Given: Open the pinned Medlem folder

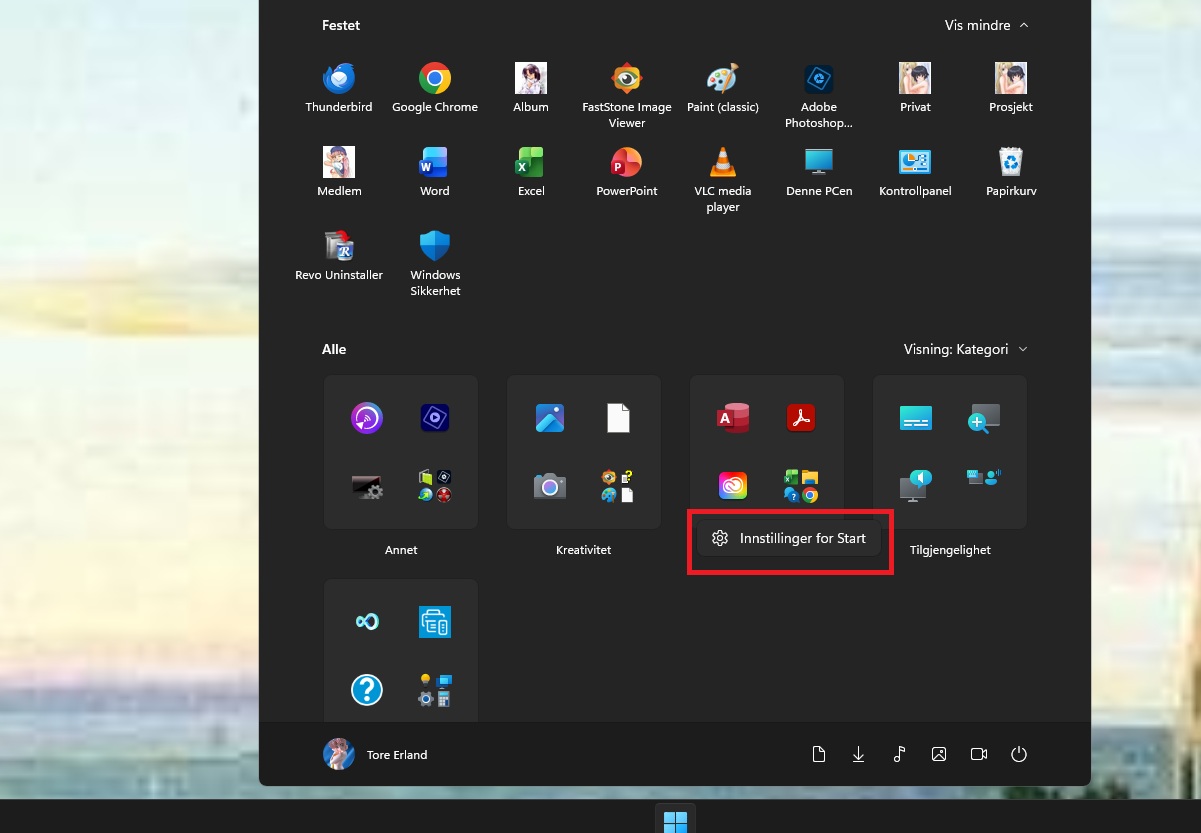Looking at the screenshot, I should click(339, 173).
